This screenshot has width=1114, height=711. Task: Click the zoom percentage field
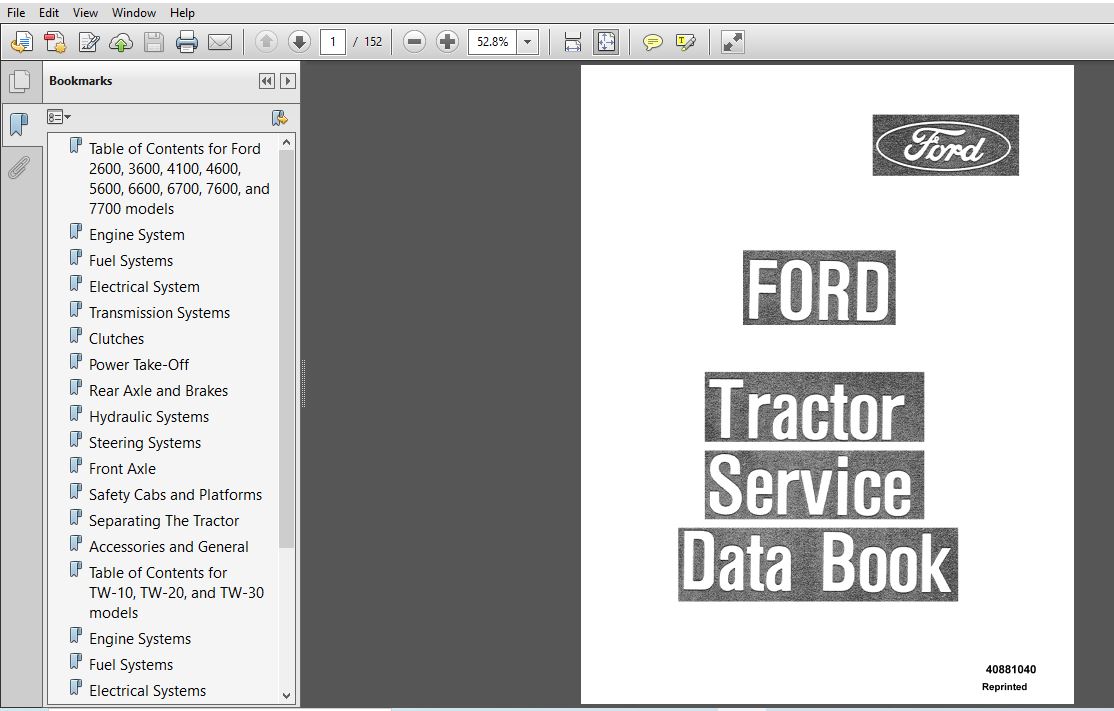(492, 42)
